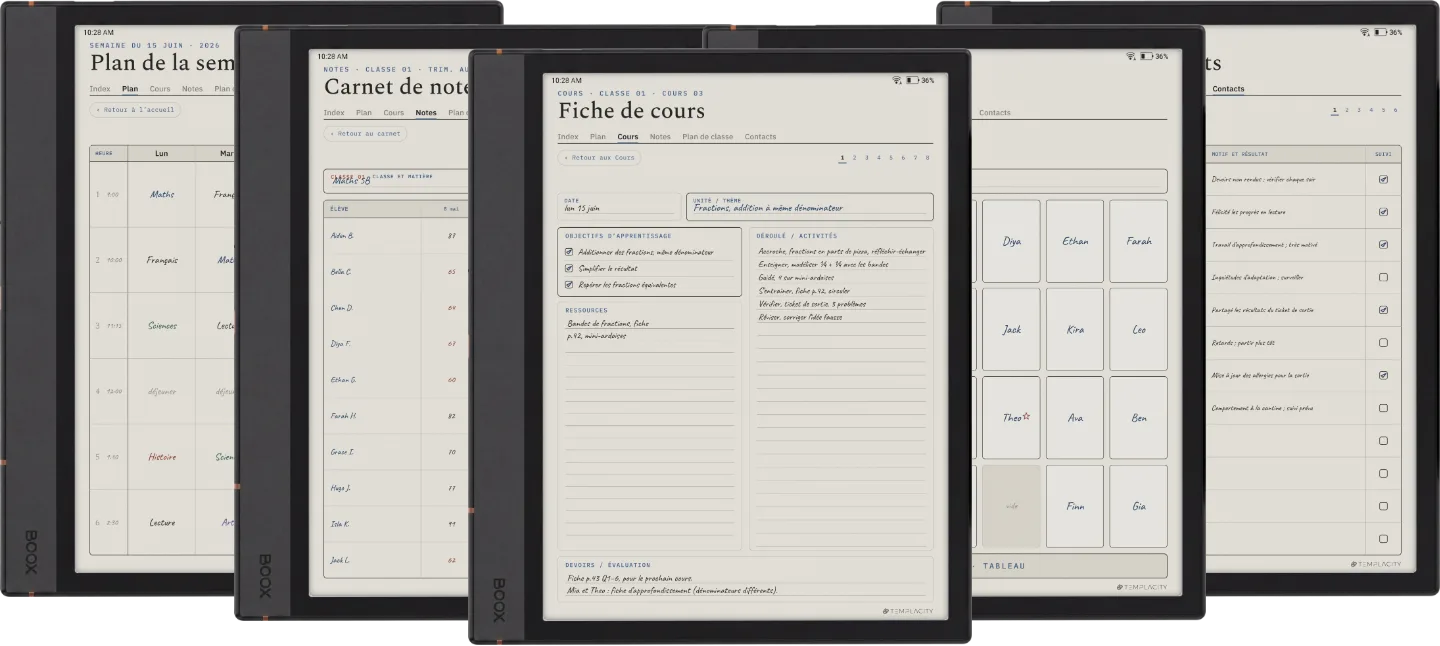The width and height of the screenshot is (1440, 646).
Task: Click the Wi-Fi icon on the Fiche de cours screen
Action: [897, 80]
